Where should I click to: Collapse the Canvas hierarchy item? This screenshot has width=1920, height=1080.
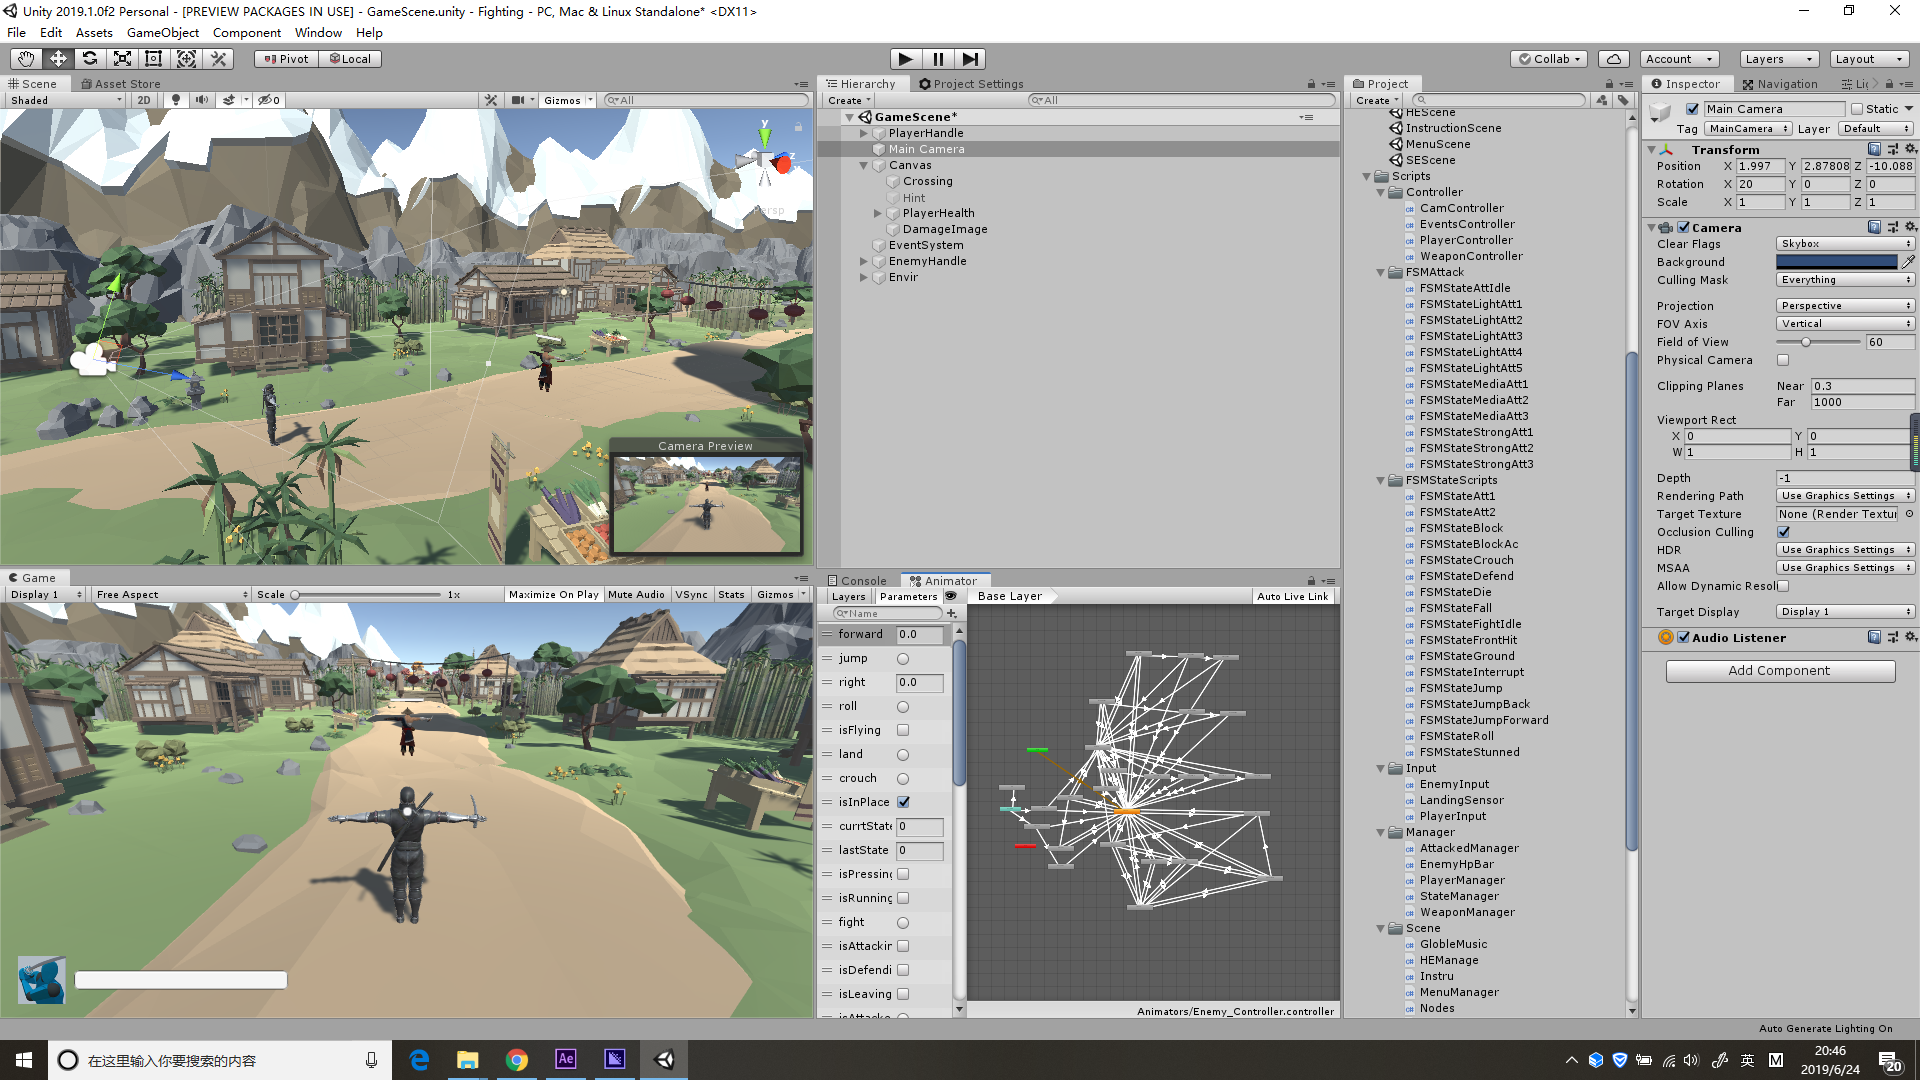tap(864, 166)
